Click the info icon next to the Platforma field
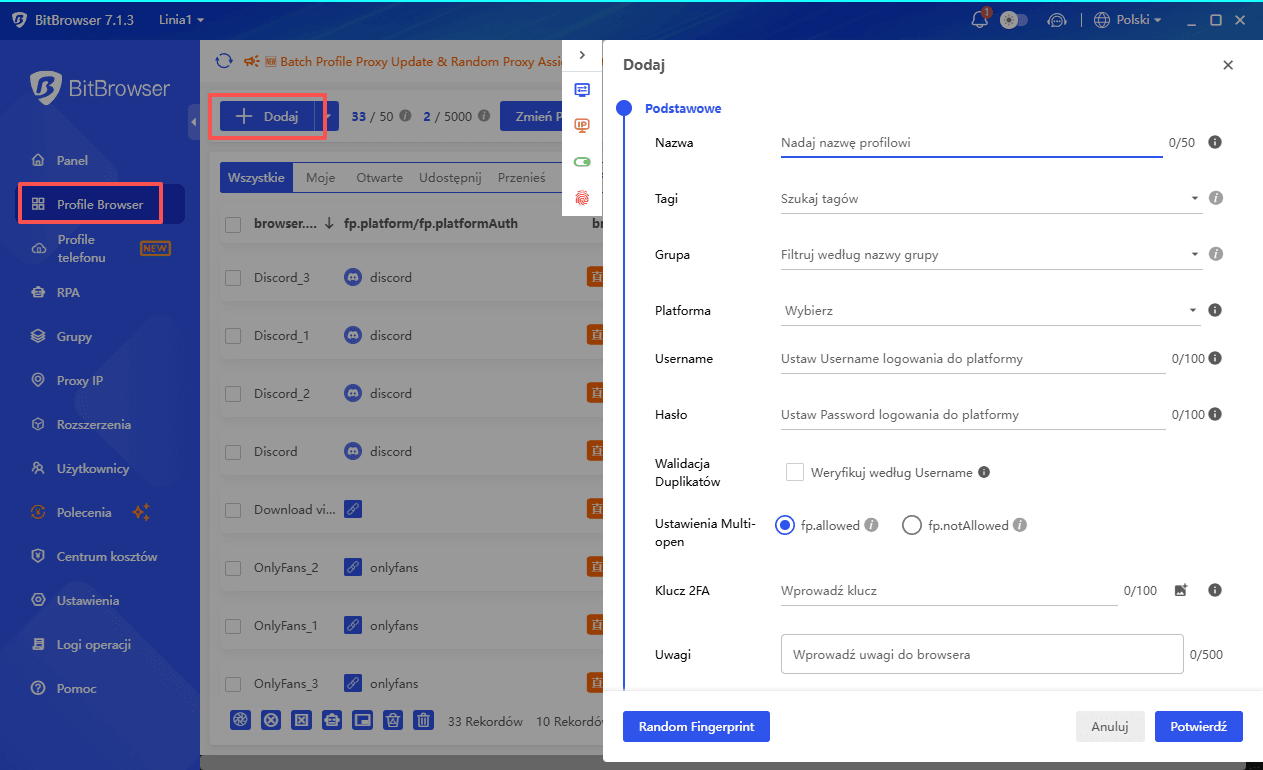This screenshot has width=1263, height=770. (1215, 310)
